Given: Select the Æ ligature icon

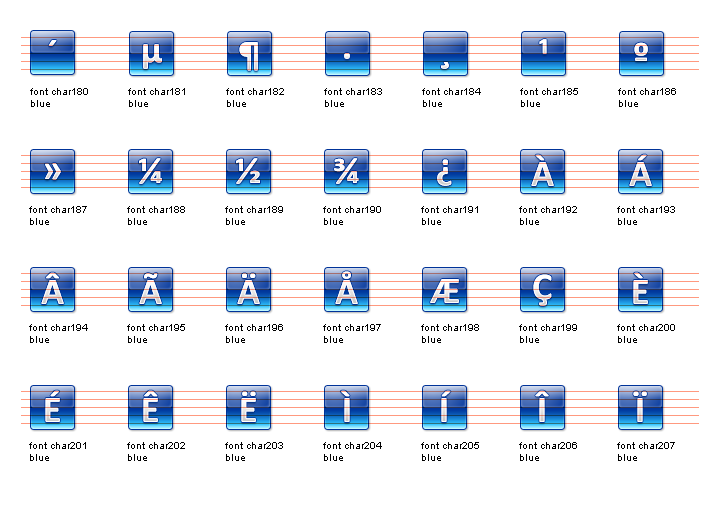Looking at the screenshot, I should [x=445, y=289].
